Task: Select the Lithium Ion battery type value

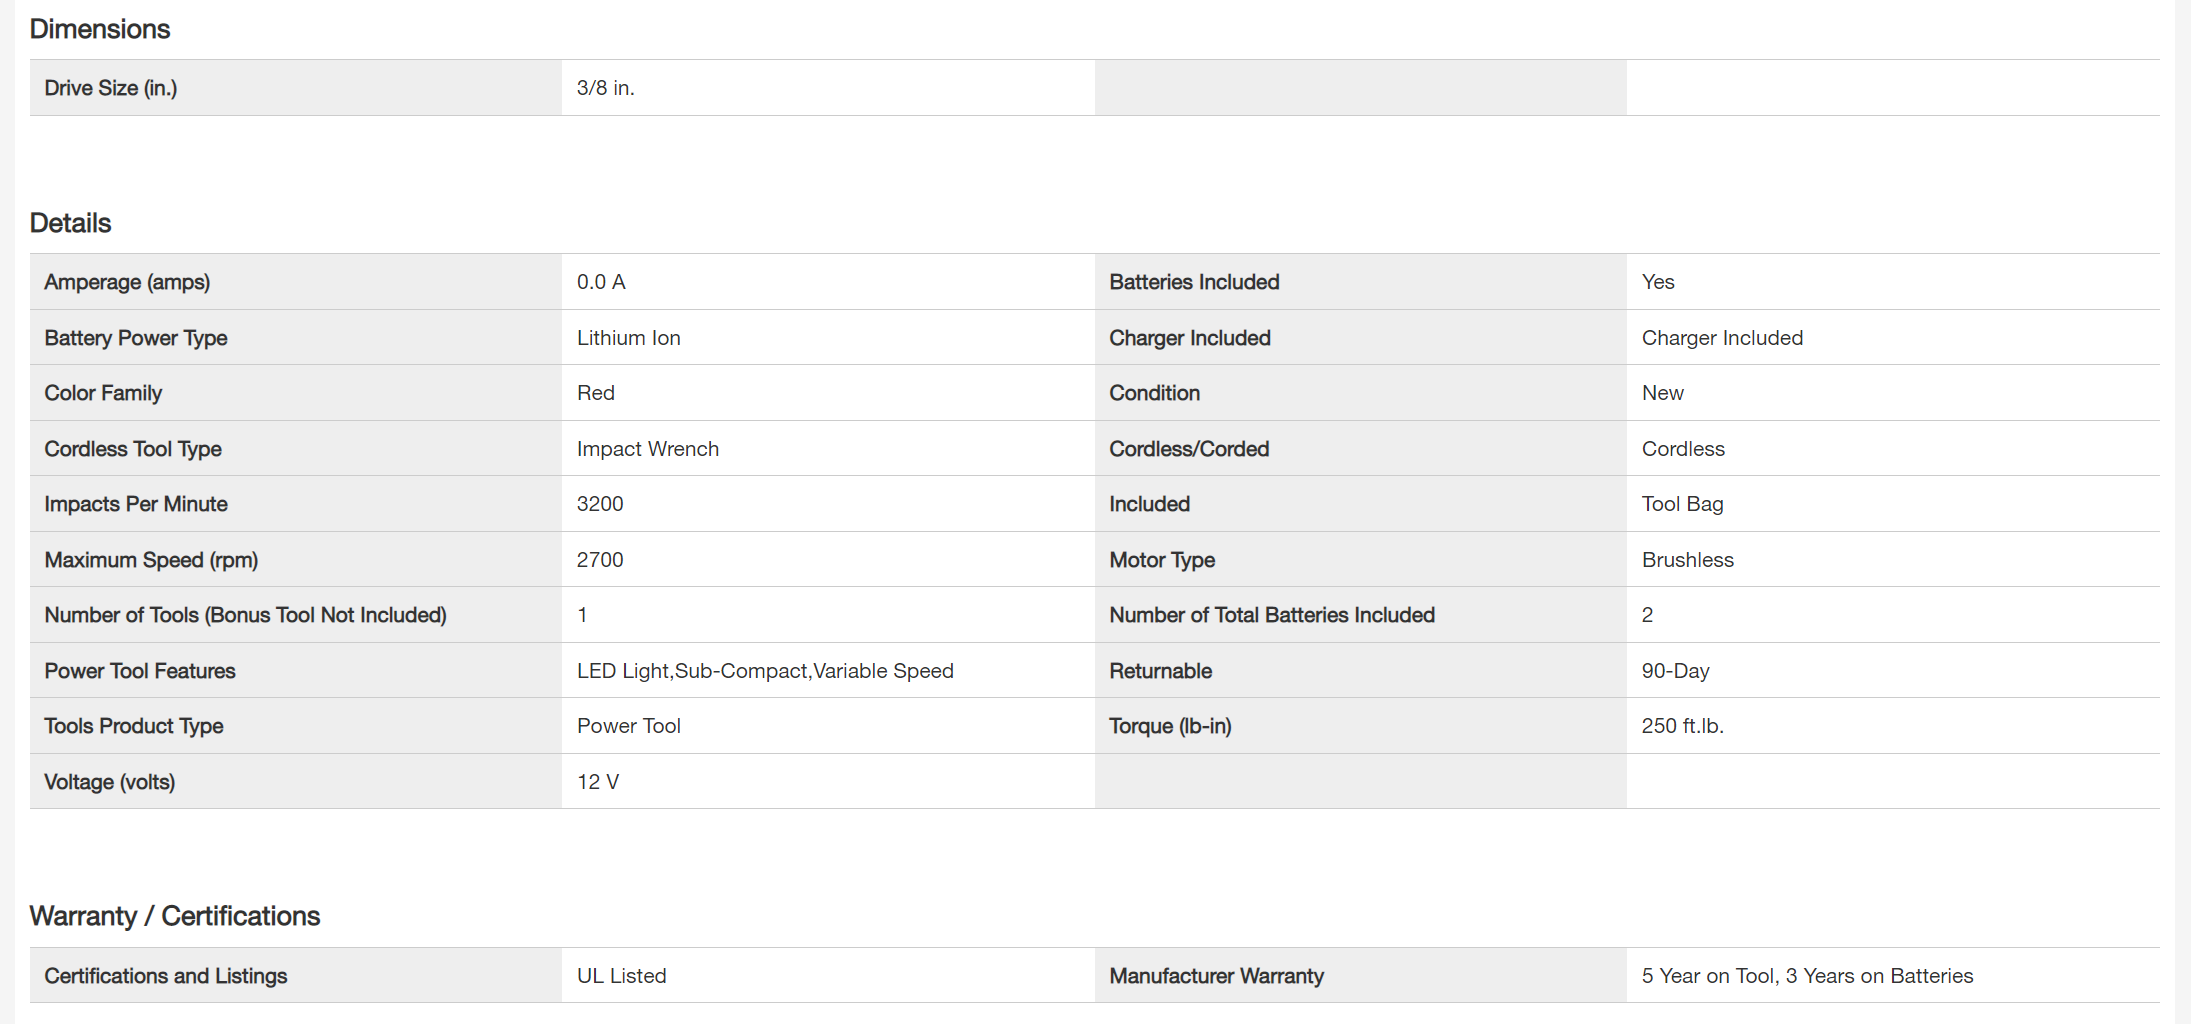Action: pos(628,338)
